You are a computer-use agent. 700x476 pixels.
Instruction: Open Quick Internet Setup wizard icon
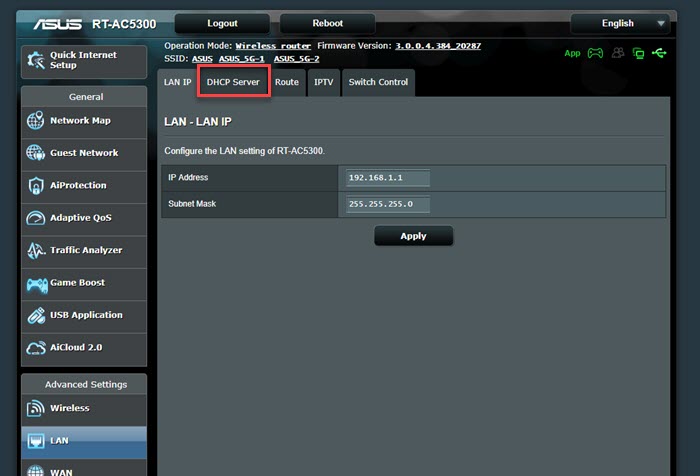pos(36,60)
